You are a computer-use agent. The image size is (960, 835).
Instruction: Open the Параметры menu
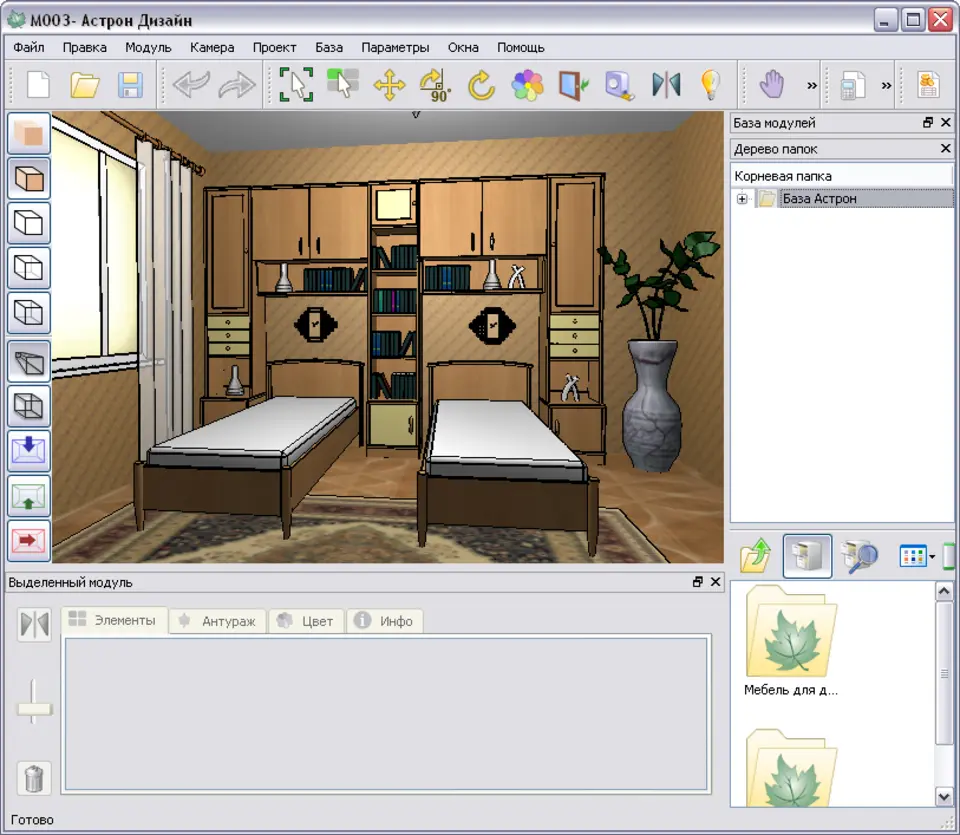(x=395, y=47)
